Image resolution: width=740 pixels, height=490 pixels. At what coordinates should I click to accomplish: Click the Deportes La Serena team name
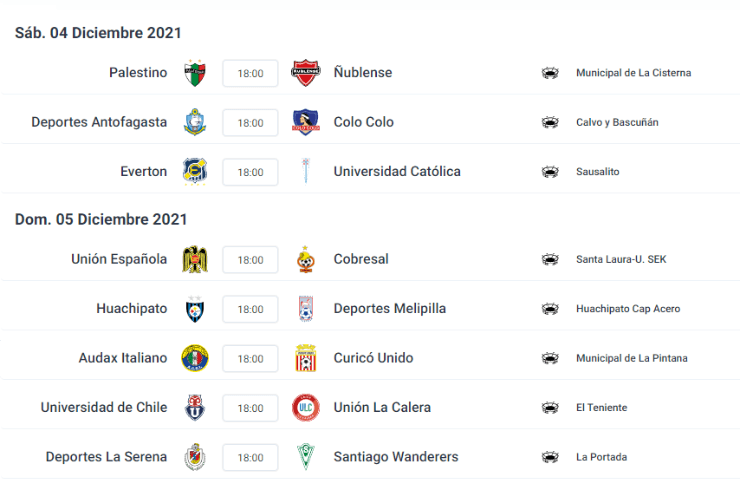[106, 457]
